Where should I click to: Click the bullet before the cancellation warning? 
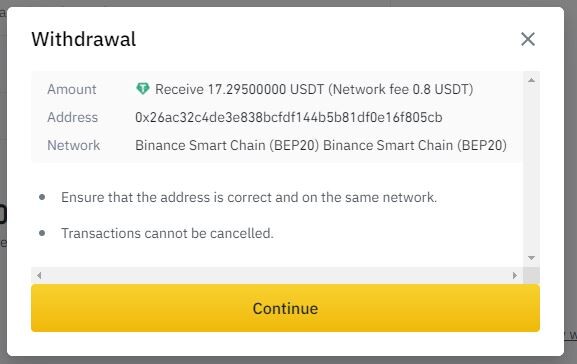(x=42, y=233)
